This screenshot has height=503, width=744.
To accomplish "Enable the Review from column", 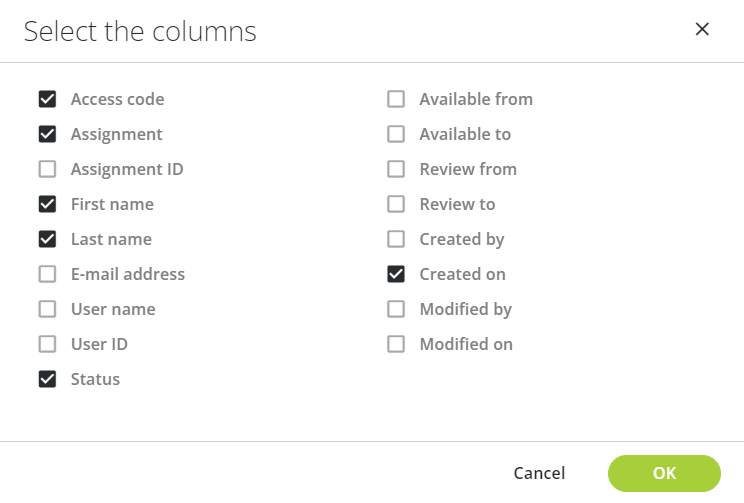I will (x=396, y=169).
